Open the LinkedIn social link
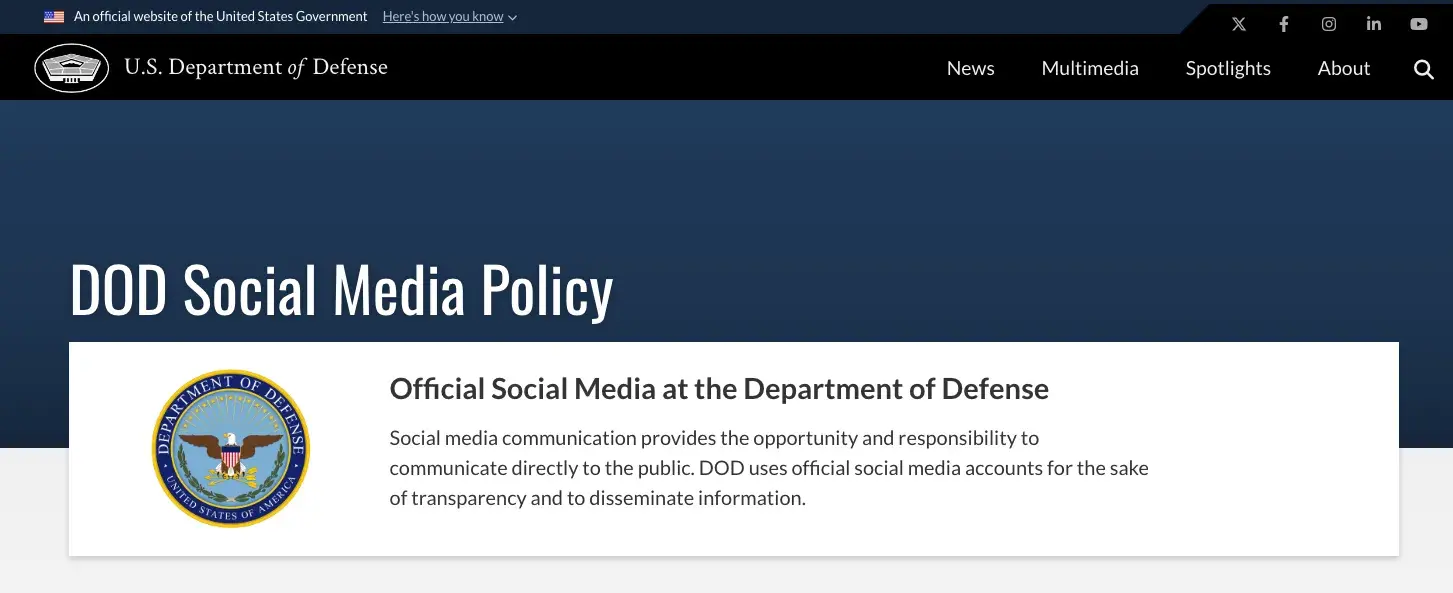The height and width of the screenshot is (593, 1453). point(1374,24)
